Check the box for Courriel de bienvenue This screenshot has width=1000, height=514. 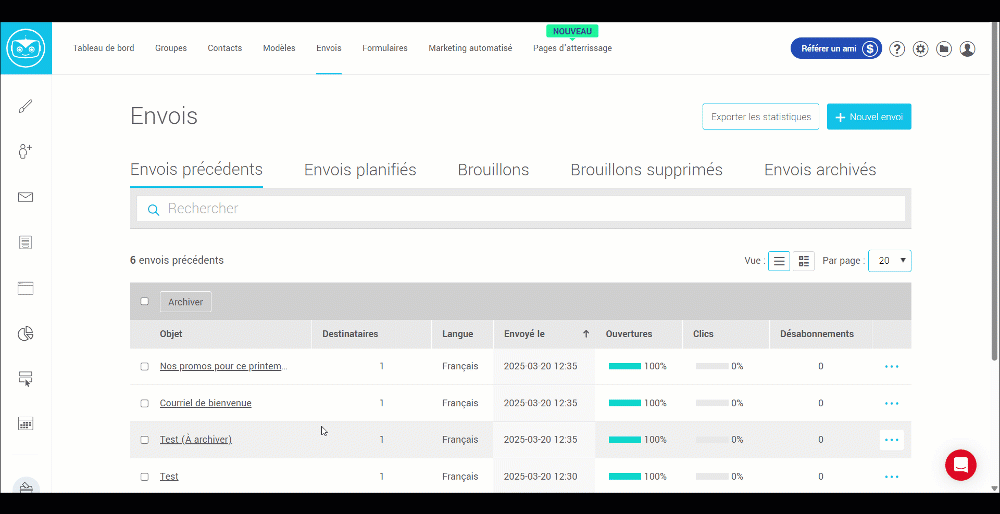[x=145, y=403]
